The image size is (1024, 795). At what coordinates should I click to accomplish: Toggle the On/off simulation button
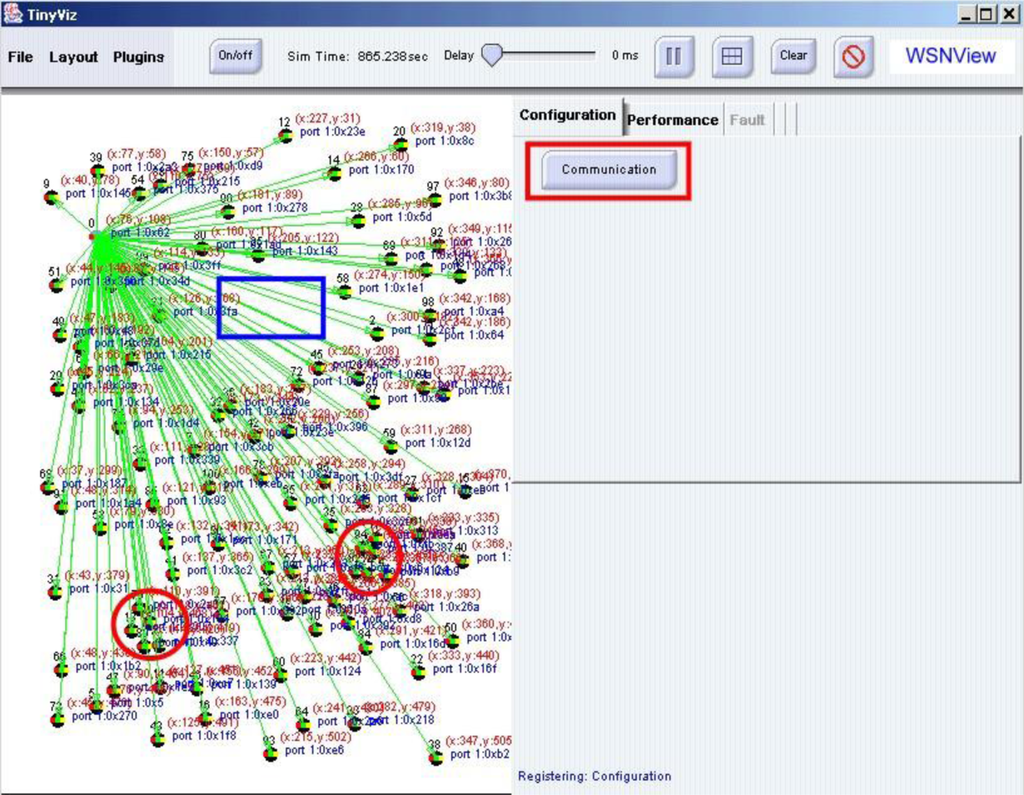[236, 56]
